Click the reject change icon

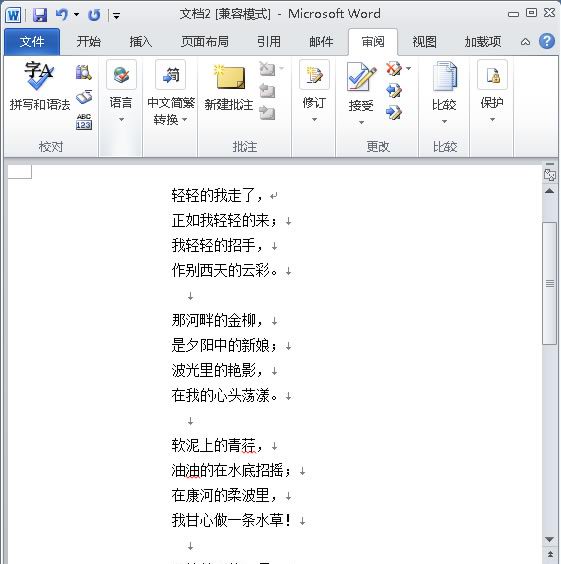pyautogui.click(x=393, y=68)
